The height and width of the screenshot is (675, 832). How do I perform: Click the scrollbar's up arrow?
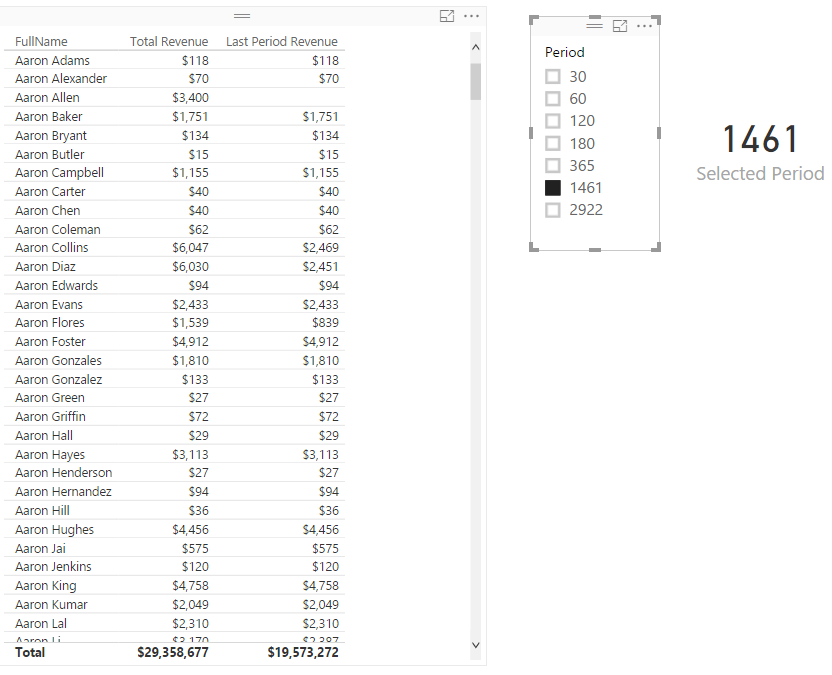476,45
